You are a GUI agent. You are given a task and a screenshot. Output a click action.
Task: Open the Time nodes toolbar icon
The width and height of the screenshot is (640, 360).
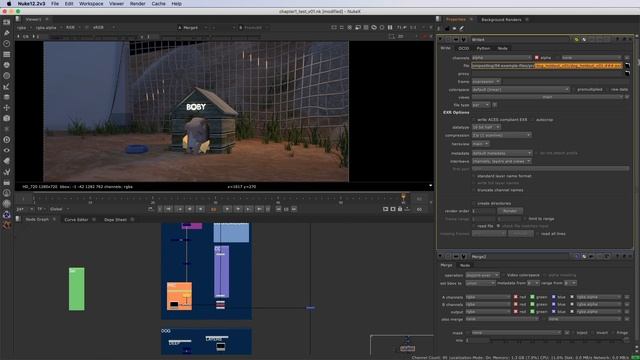coord(7,43)
